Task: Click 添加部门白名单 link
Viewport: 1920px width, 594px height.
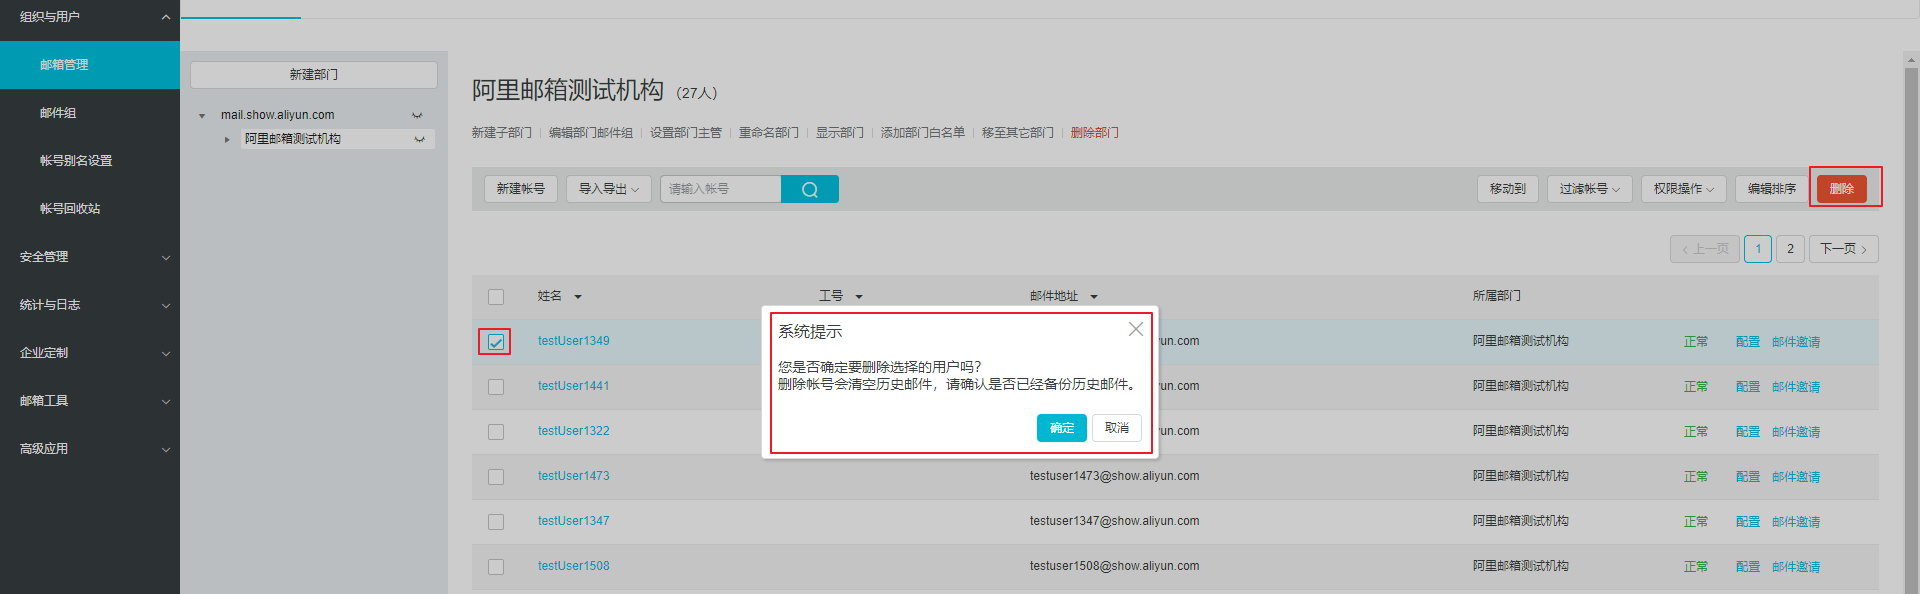Action: (x=923, y=133)
